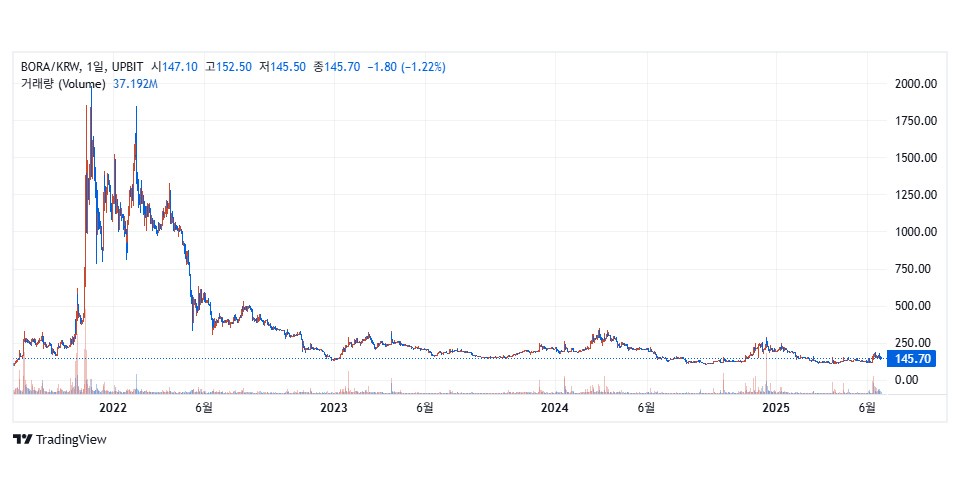Screen dimensions: 960x500
Task: Click the 고152.50 high price value
Action: pyautogui.click(x=225, y=67)
